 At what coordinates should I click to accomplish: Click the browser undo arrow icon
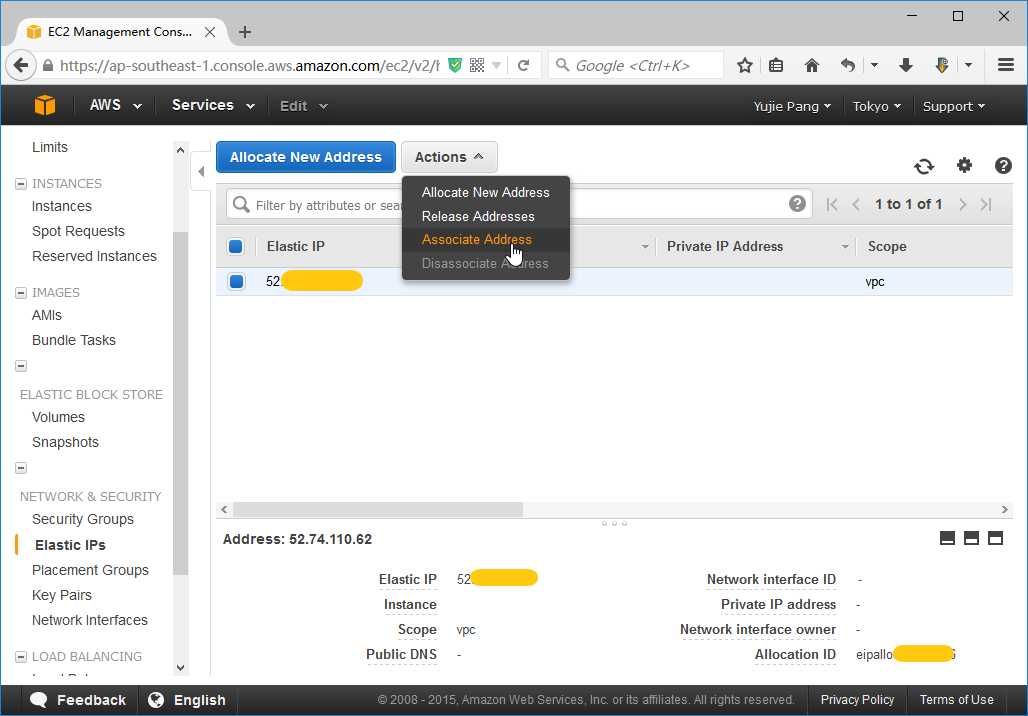tap(848, 66)
